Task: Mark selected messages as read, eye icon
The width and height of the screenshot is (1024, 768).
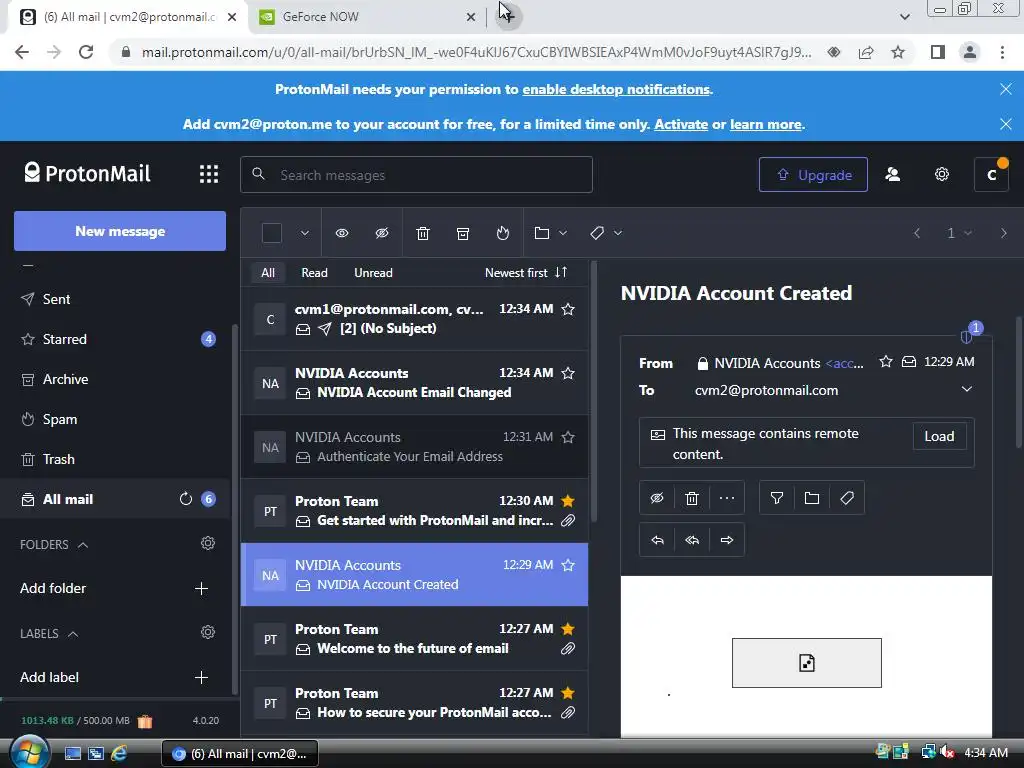Action: 342,233
